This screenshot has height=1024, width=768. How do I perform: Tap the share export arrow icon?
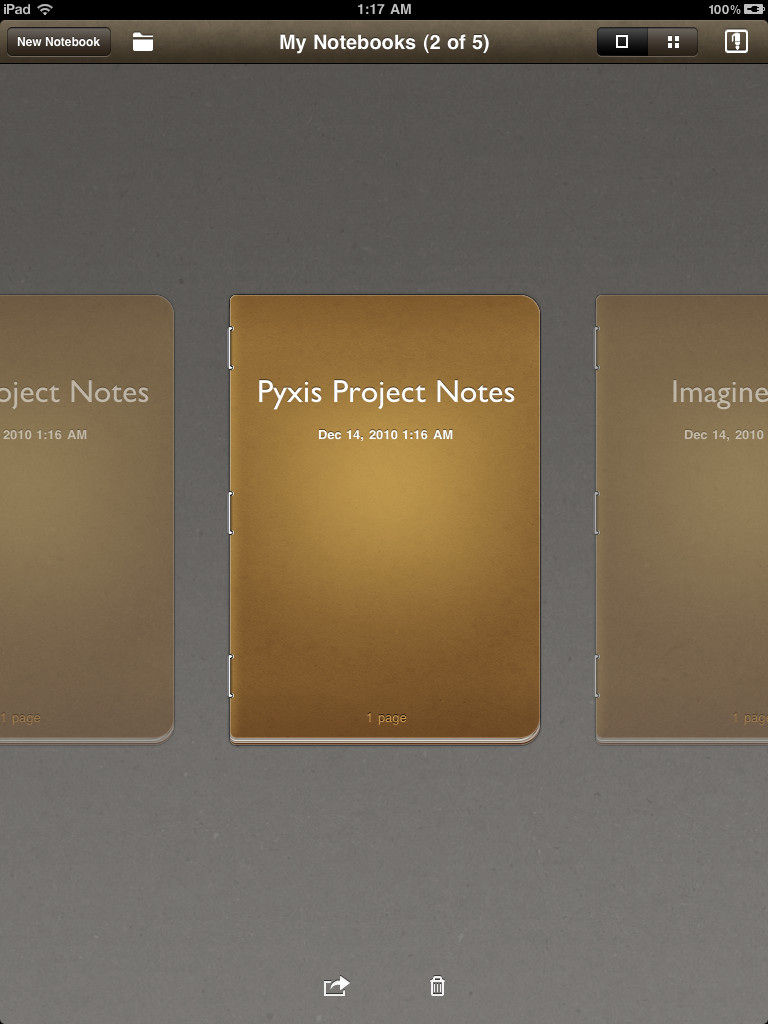336,985
